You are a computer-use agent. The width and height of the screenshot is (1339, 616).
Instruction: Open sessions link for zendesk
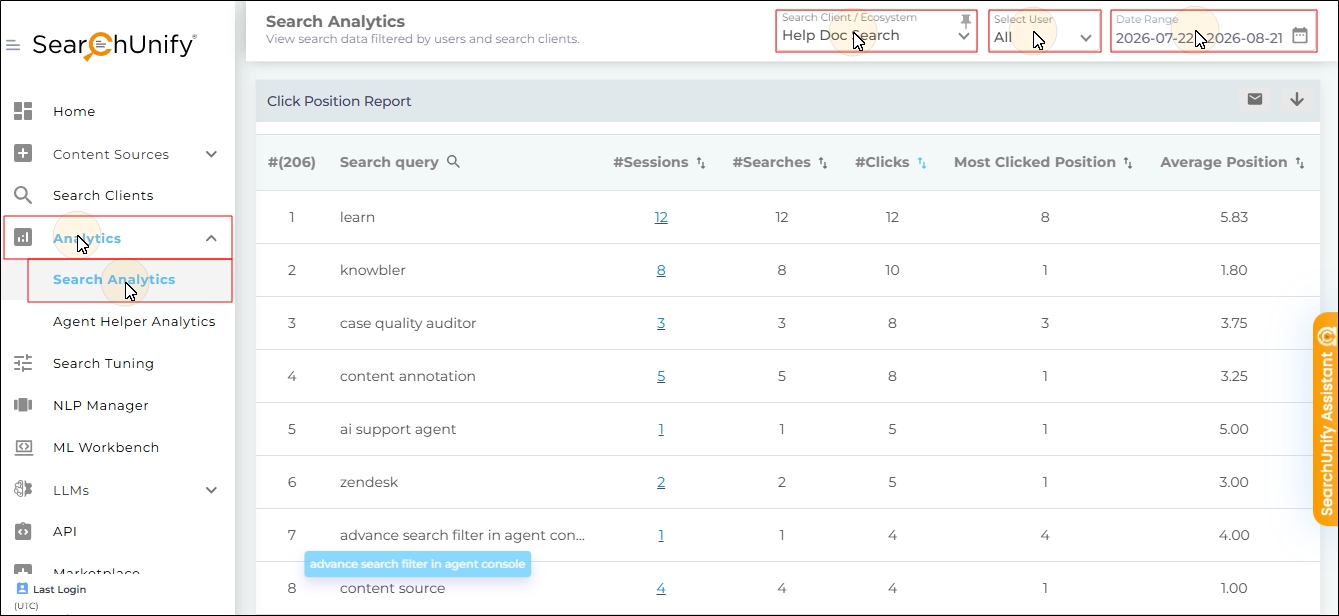tap(661, 482)
